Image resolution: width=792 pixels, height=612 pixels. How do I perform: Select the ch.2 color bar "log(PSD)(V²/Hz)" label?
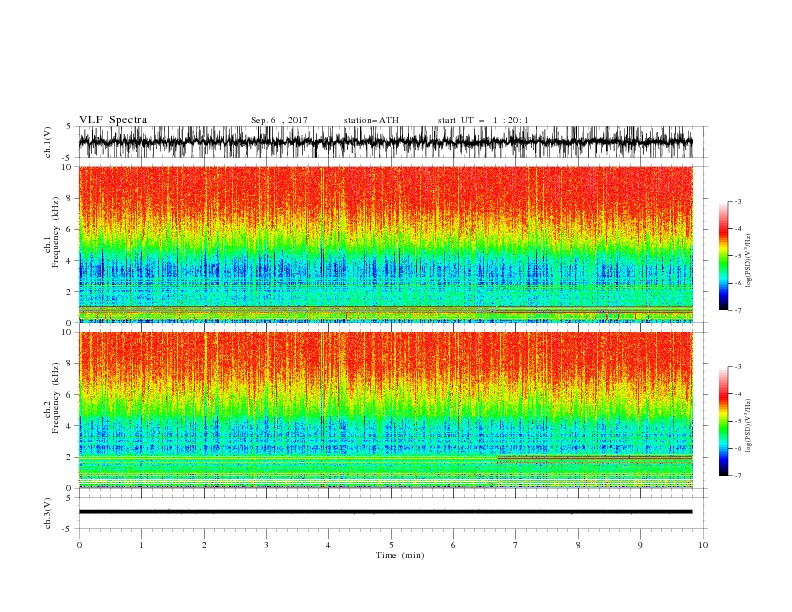pyautogui.click(x=749, y=425)
